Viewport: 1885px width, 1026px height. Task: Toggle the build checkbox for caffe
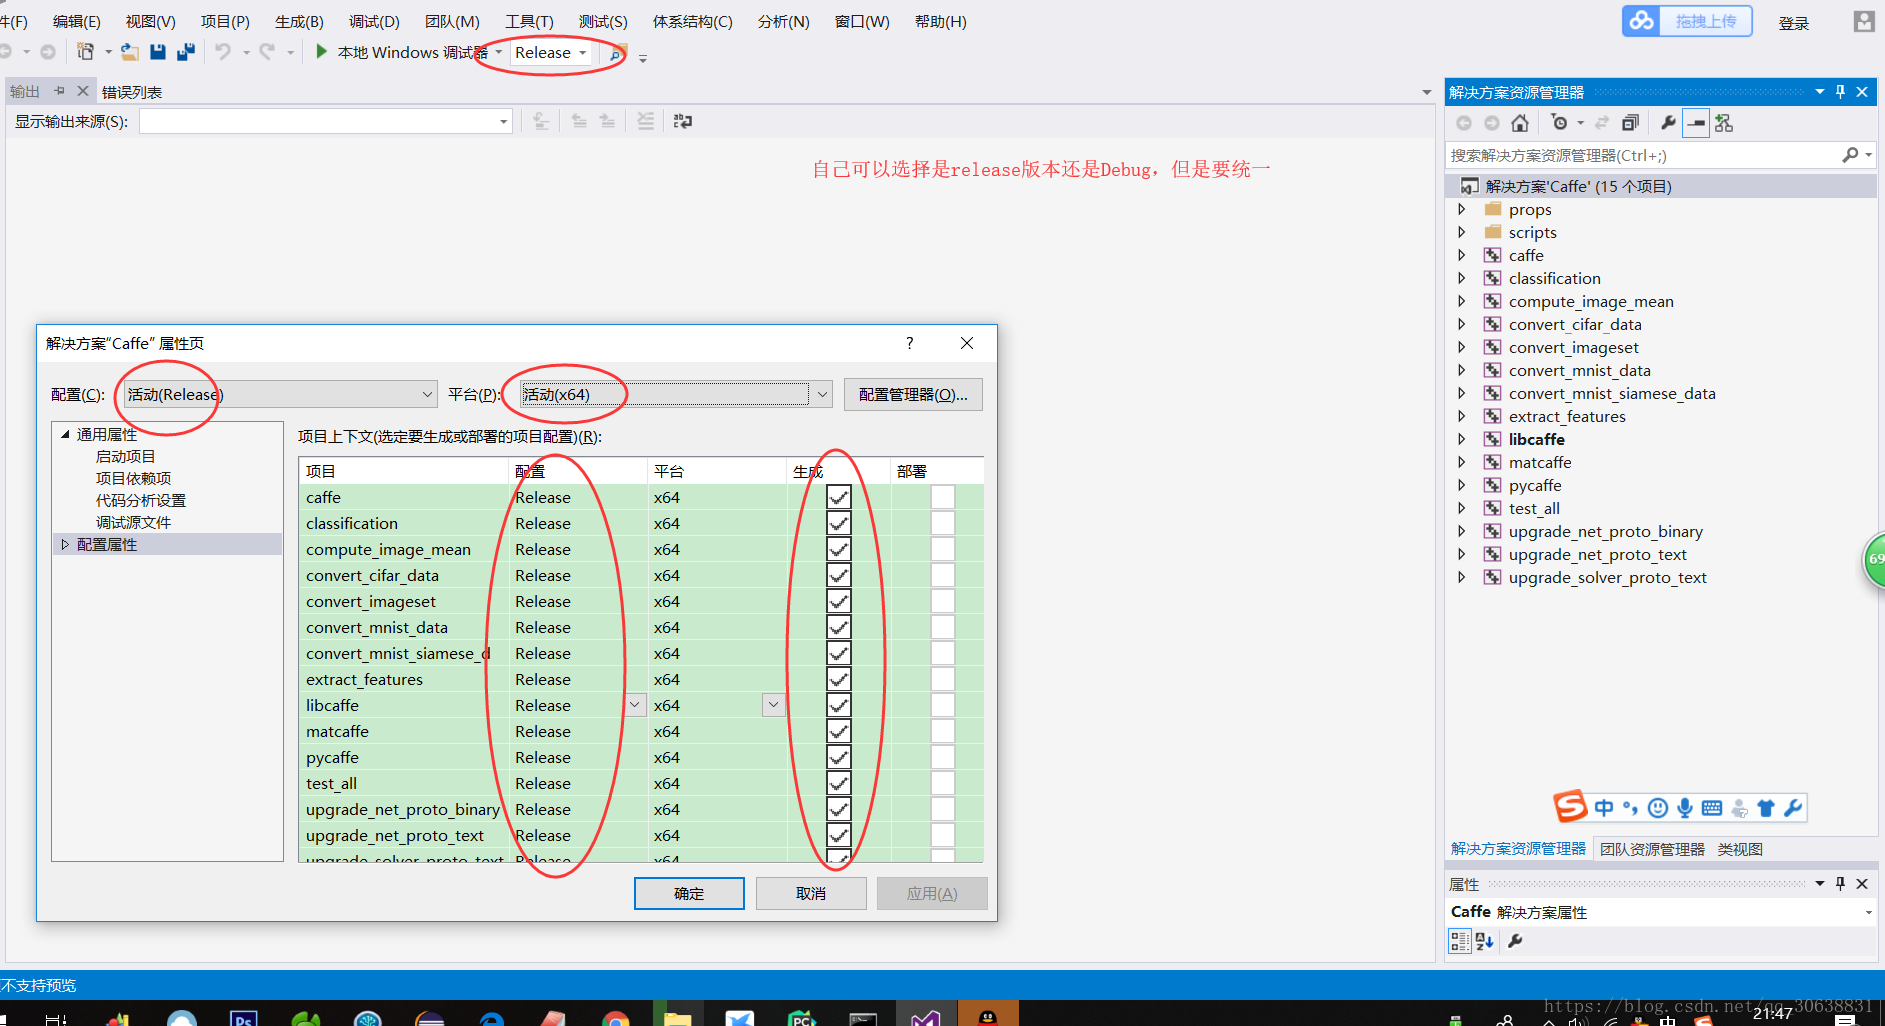(x=839, y=497)
